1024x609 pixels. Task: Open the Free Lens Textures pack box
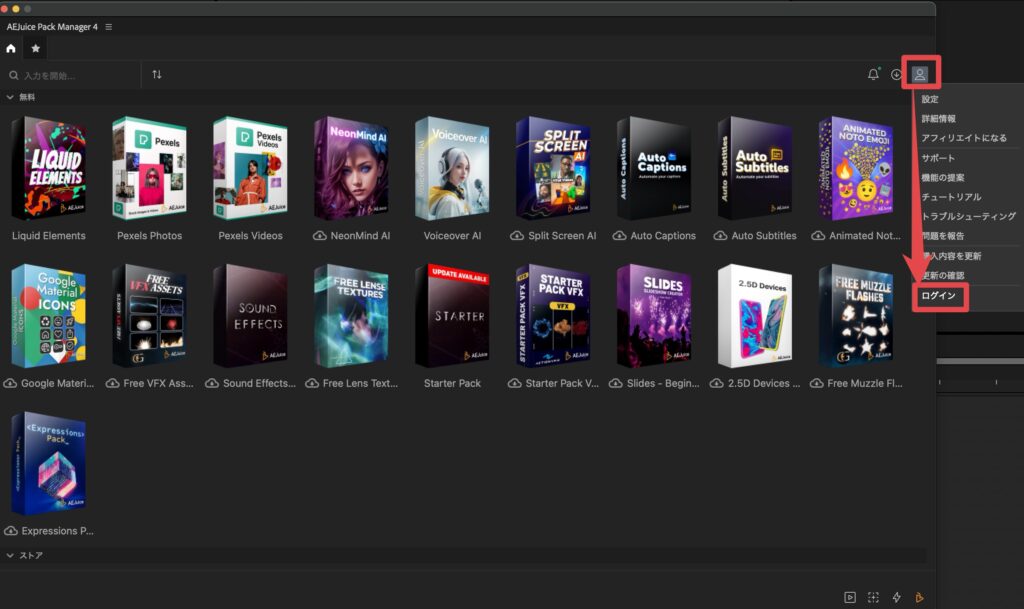click(x=351, y=316)
